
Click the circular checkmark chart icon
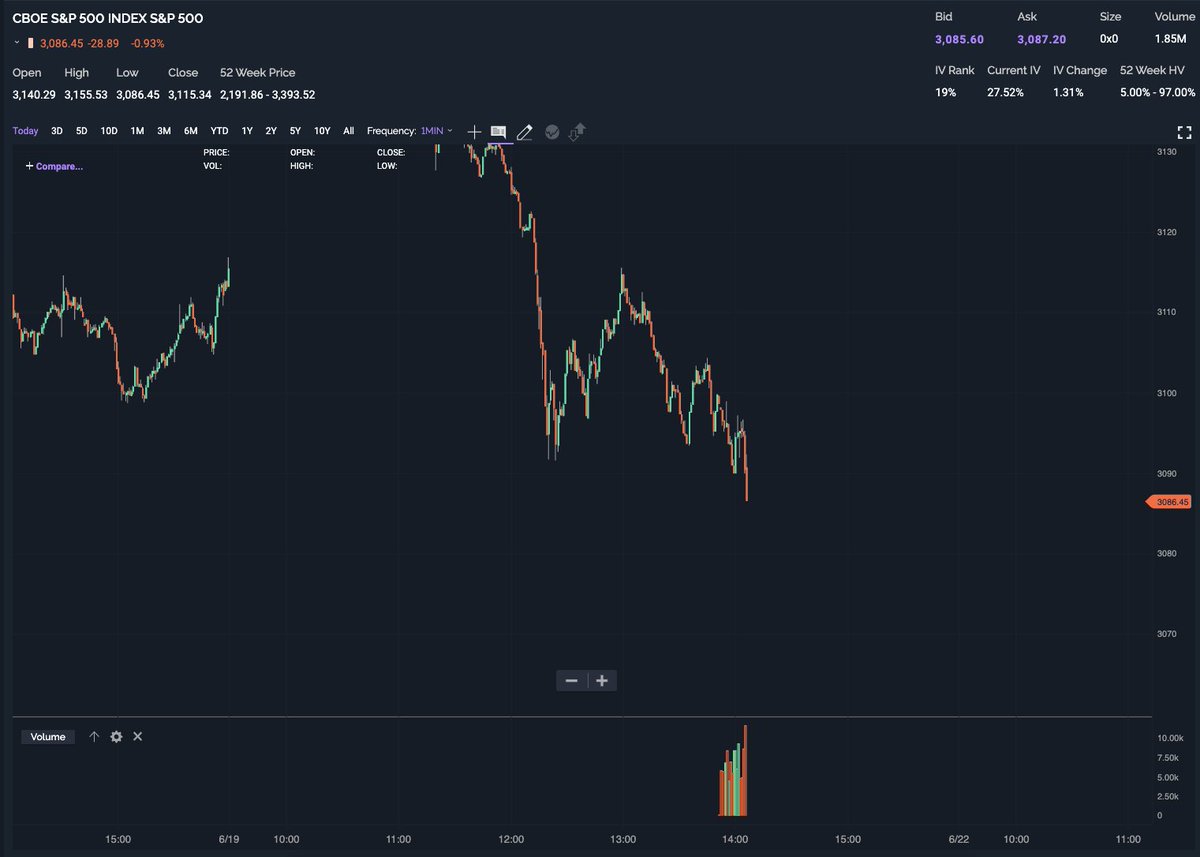tap(552, 131)
